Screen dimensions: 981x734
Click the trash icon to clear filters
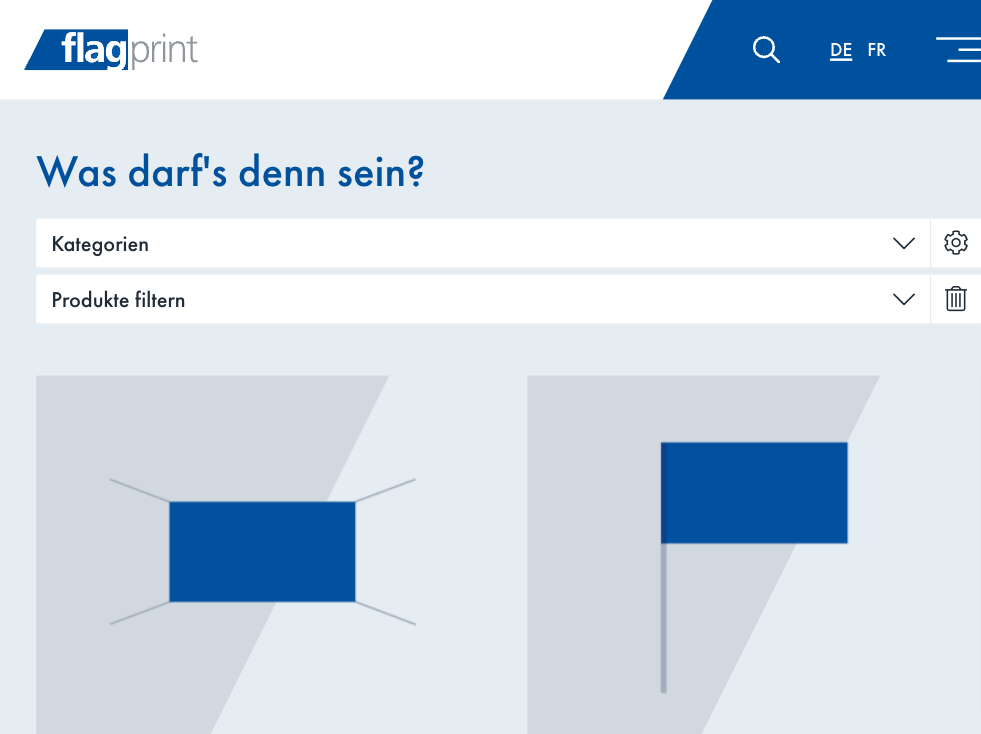(956, 299)
